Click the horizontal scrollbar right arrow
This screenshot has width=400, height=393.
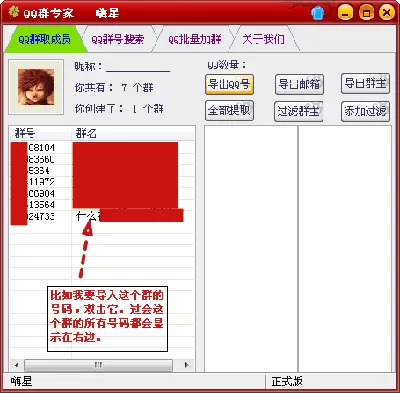coord(187,365)
